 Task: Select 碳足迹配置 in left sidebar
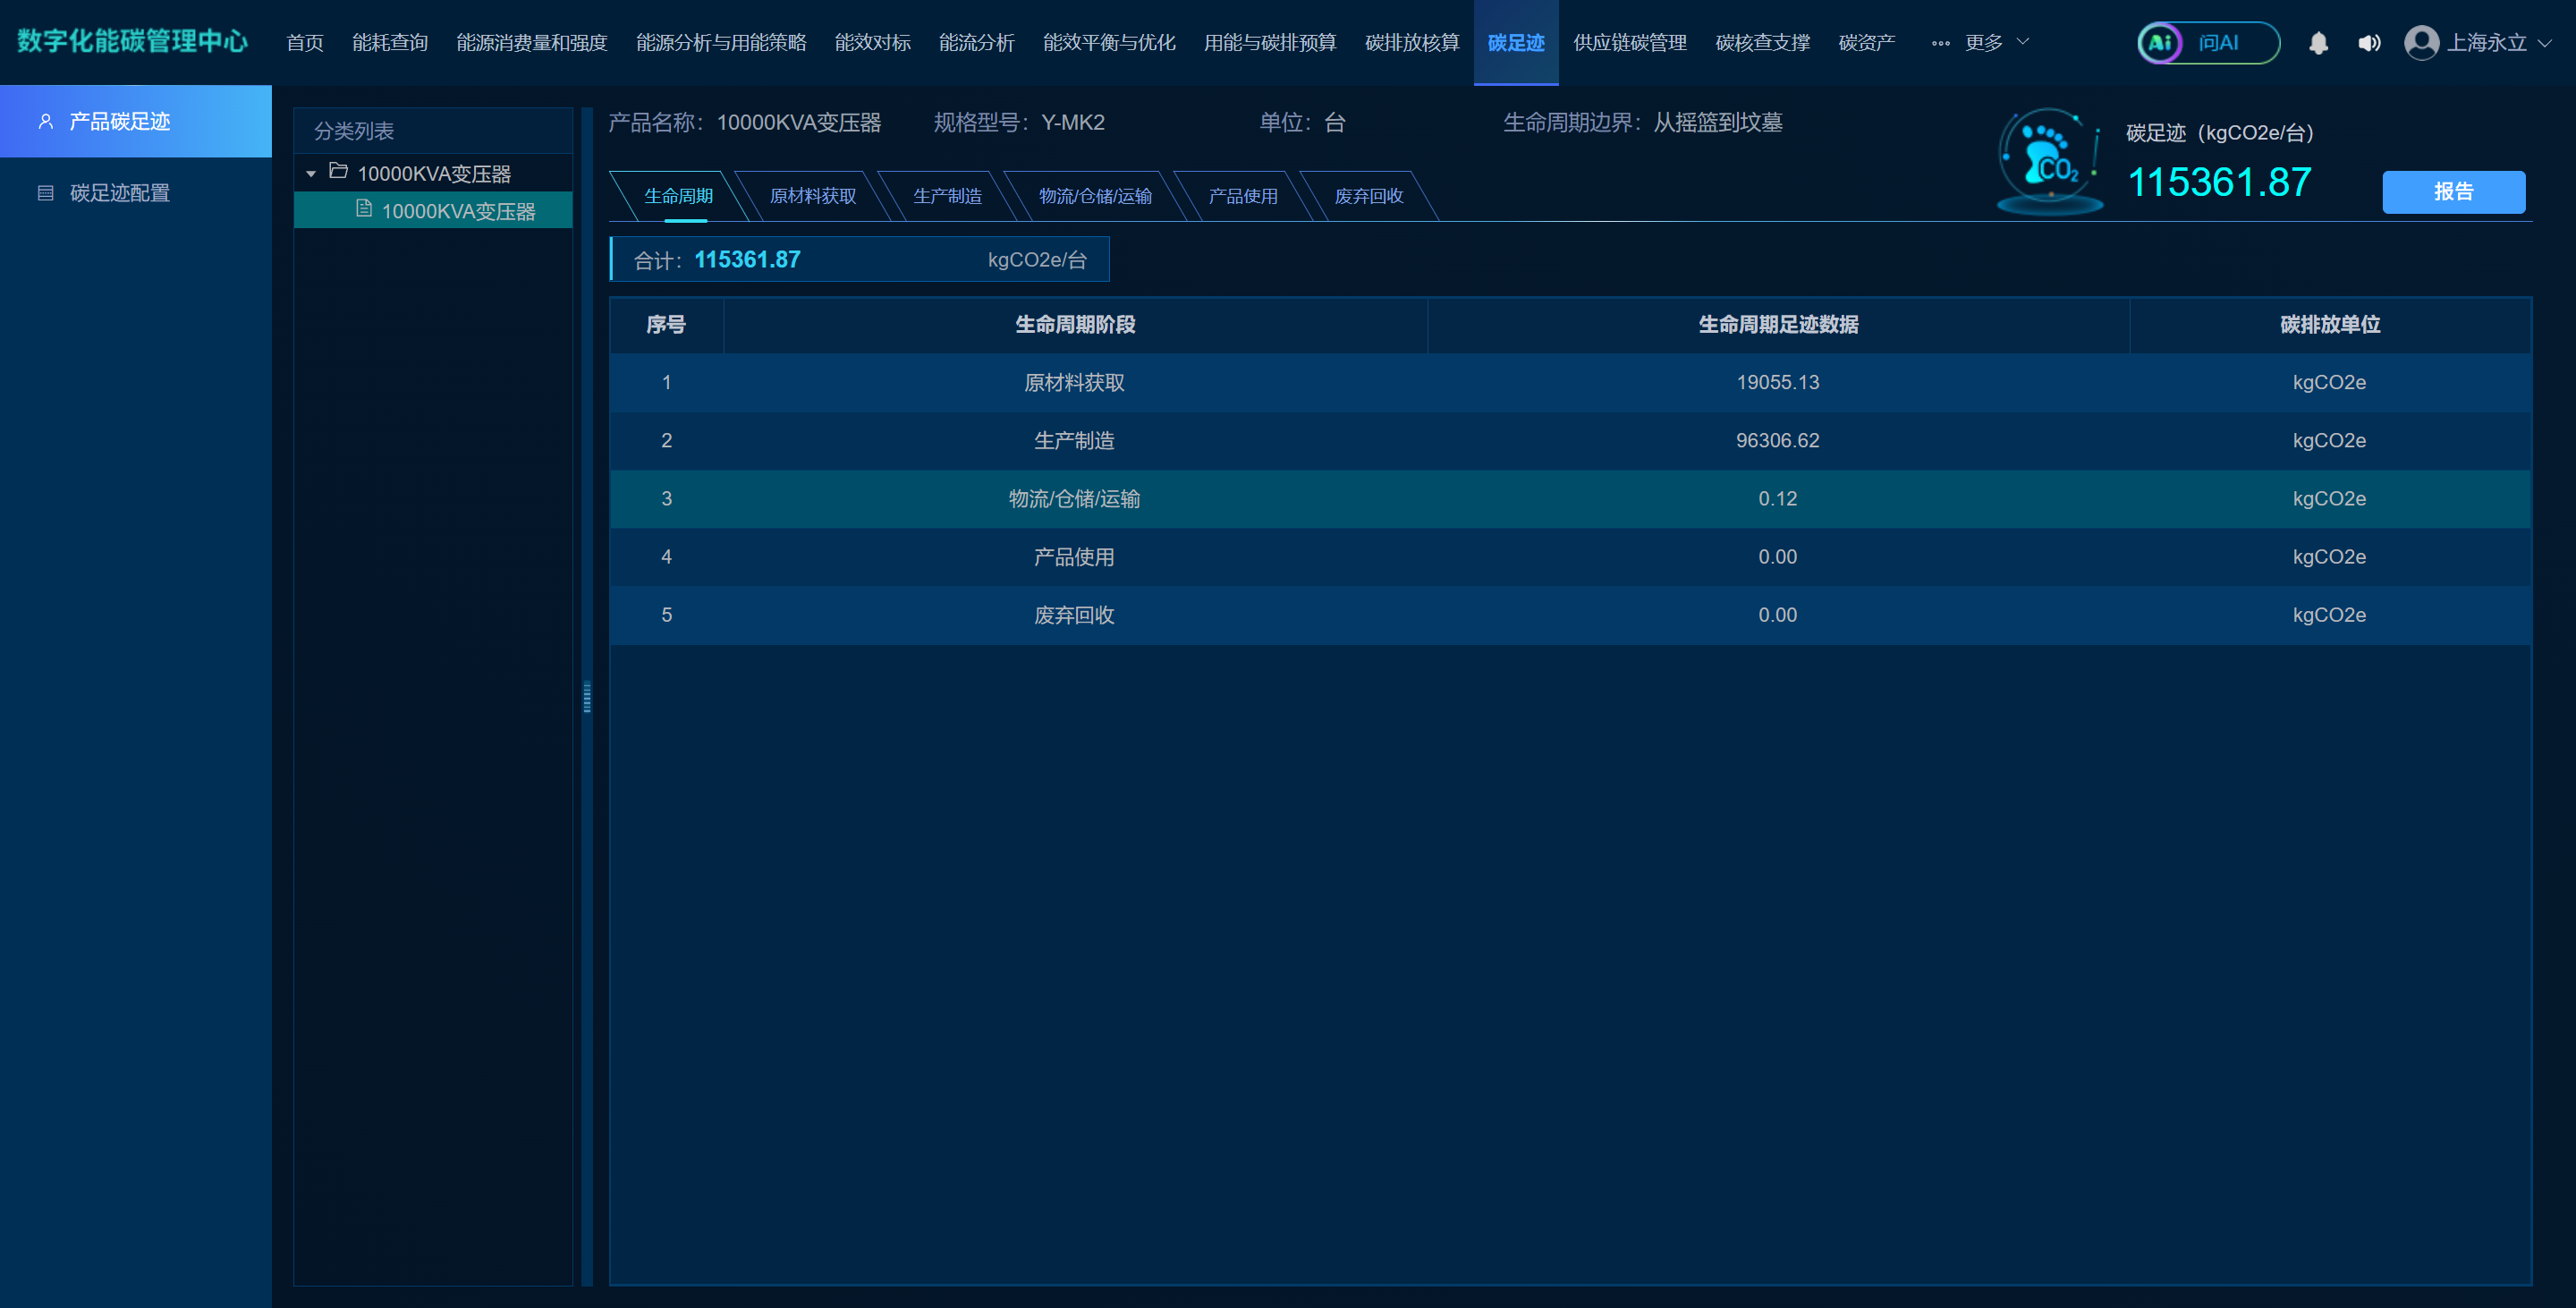tap(136, 193)
